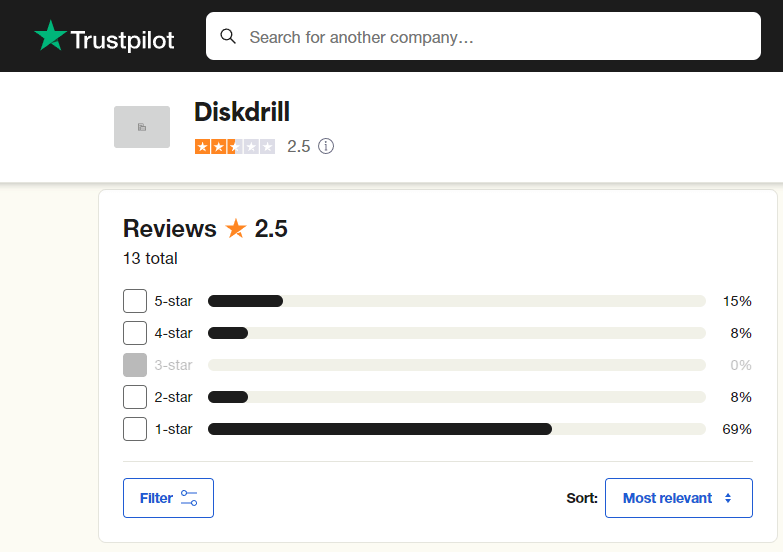The image size is (783, 552).
Task: Check the 1-star filter checkbox
Action: [x=135, y=429]
